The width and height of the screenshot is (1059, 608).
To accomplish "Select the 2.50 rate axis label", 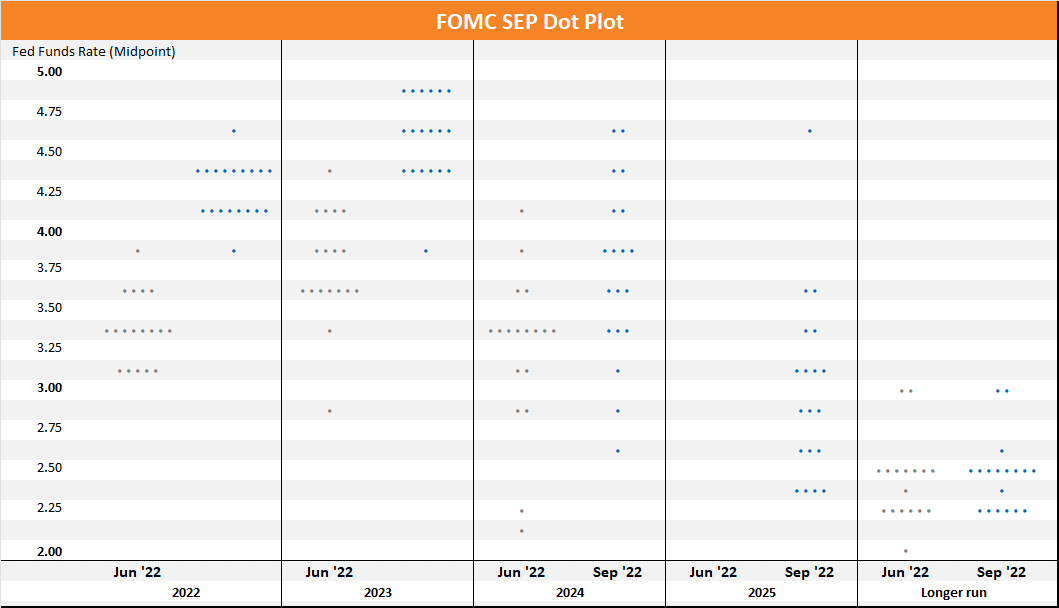I will pyautogui.click(x=49, y=467).
